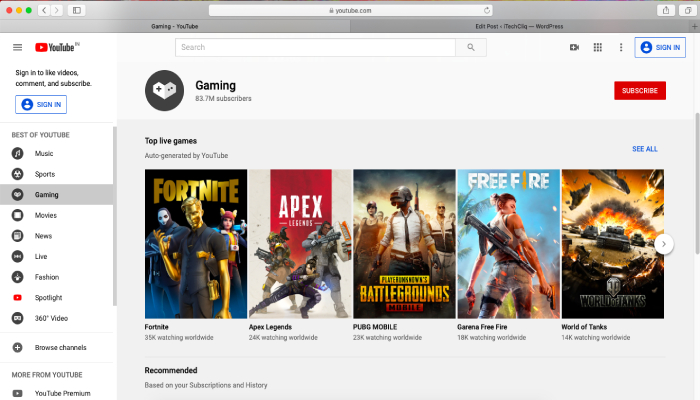Image resolution: width=700 pixels, height=400 pixels.
Task: Click in the YouTube search field
Action: (315, 47)
